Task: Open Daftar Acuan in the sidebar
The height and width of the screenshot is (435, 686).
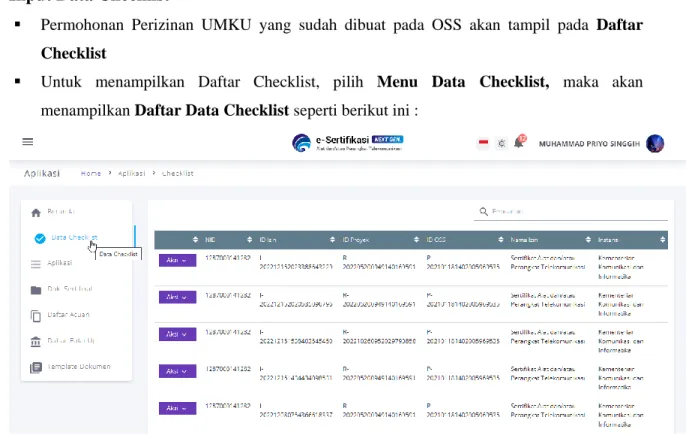Action: pyautogui.click(x=60, y=315)
